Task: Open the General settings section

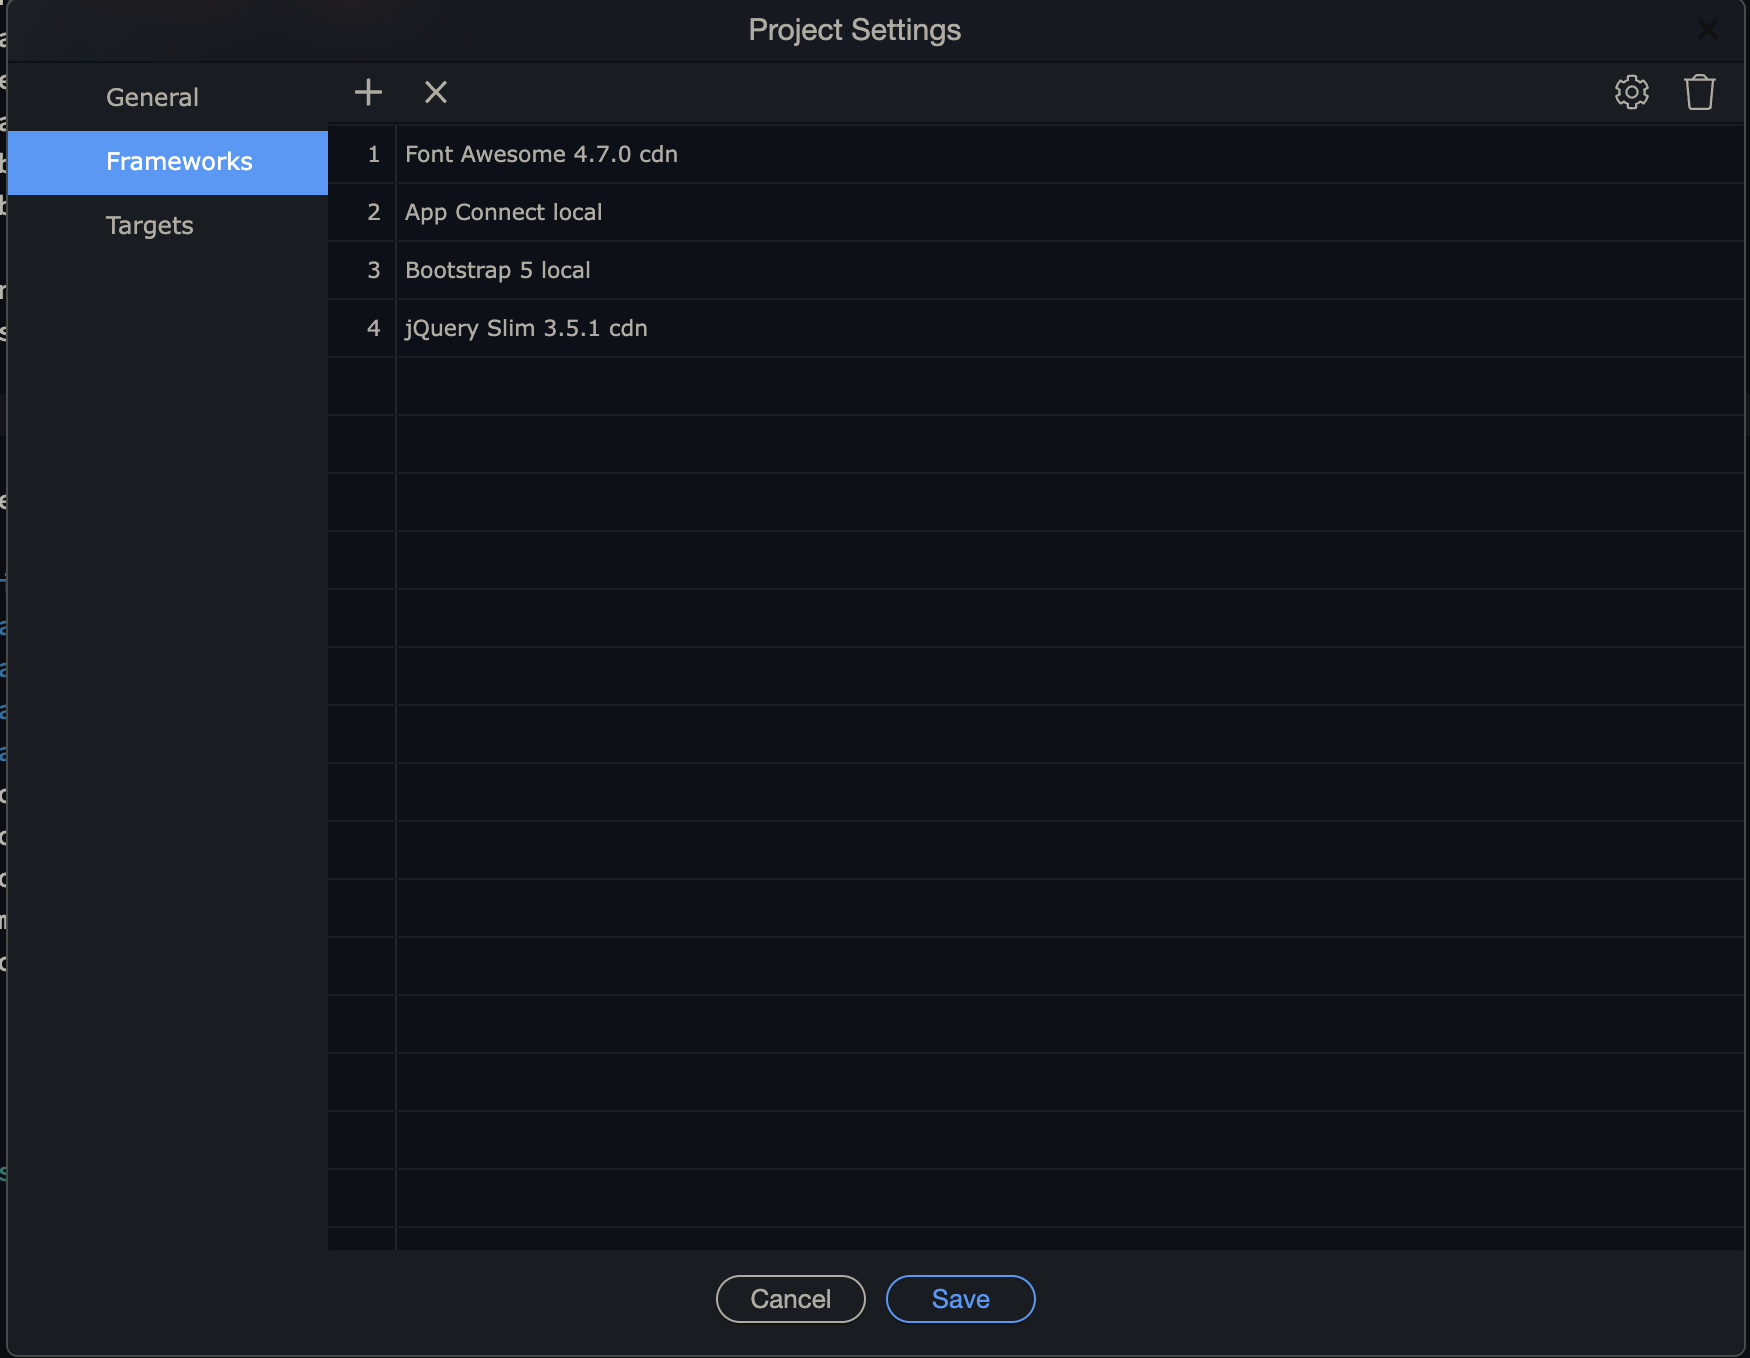Action: (167, 97)
